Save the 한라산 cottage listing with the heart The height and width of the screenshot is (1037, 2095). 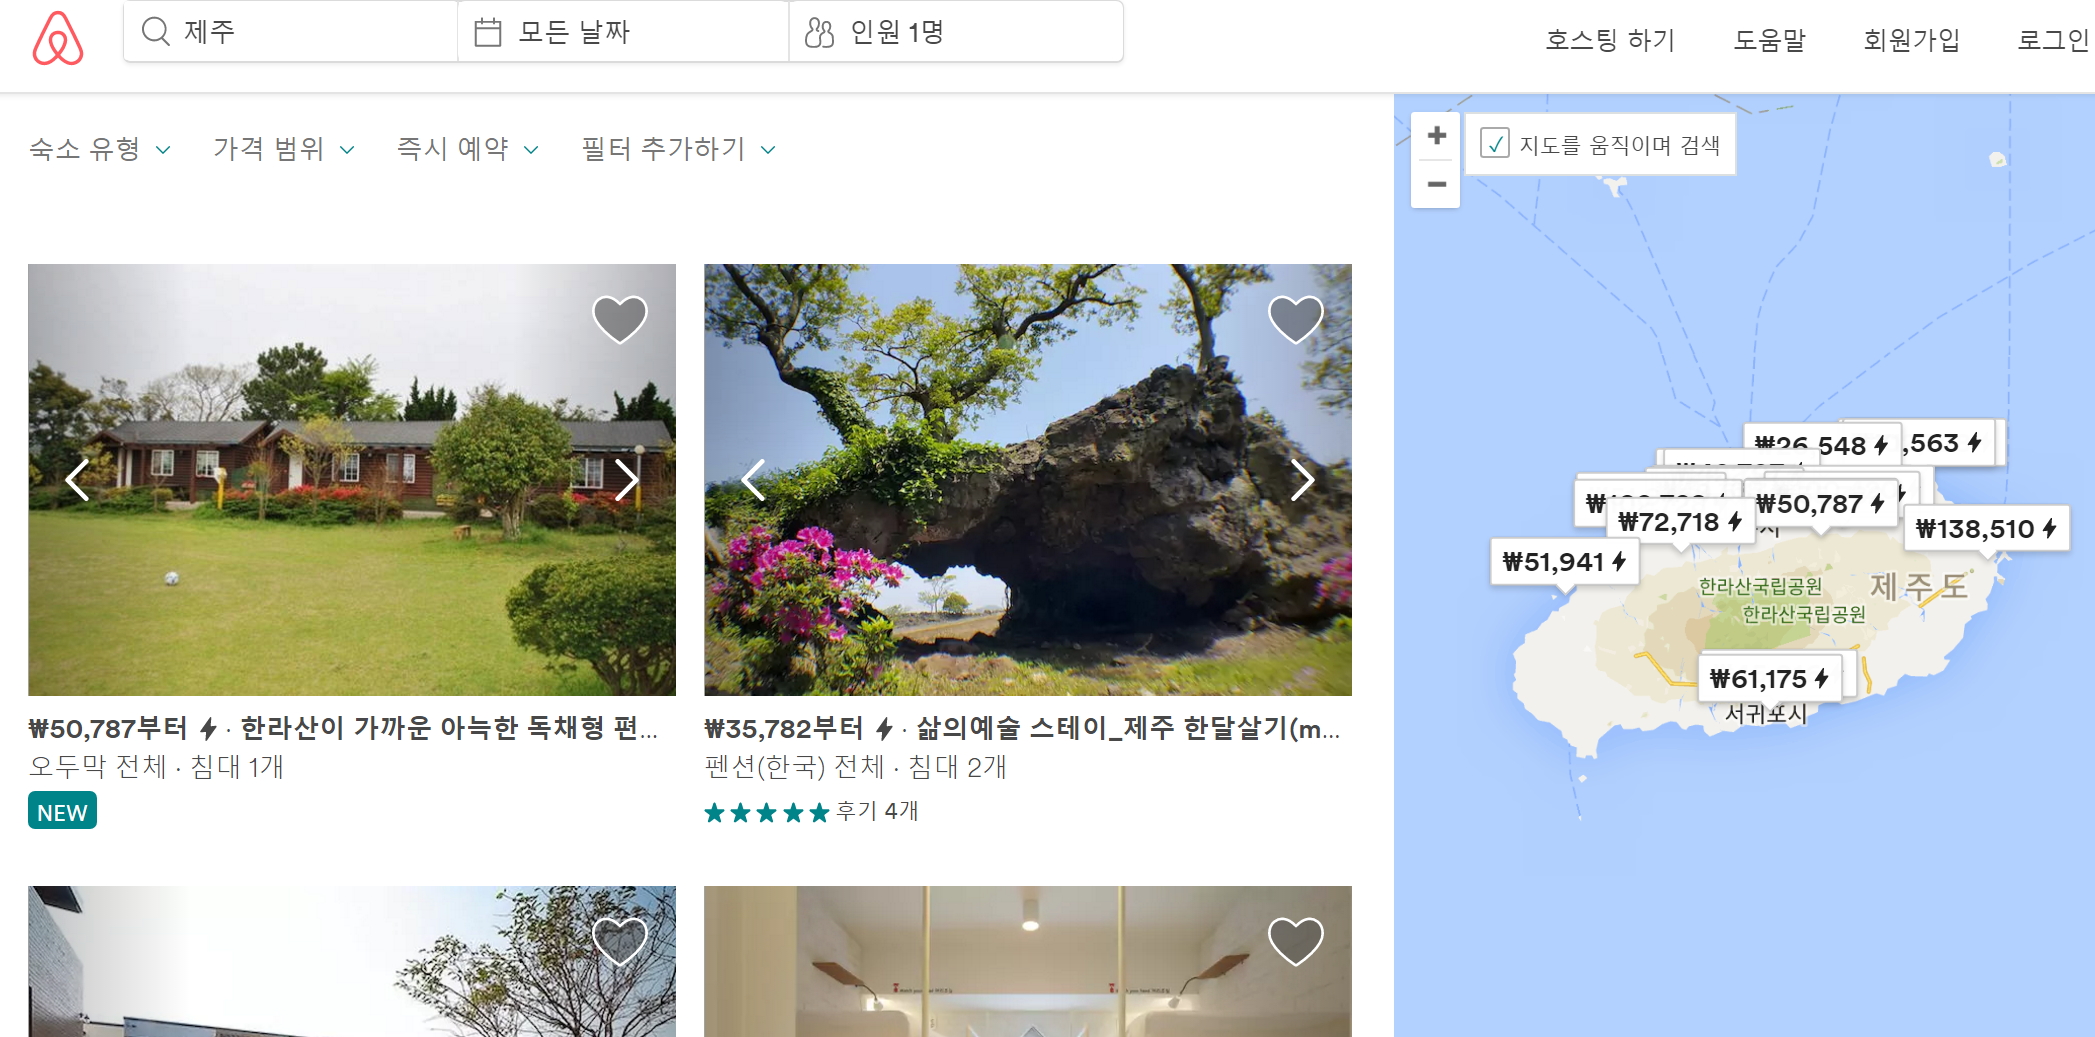[620, 319]
